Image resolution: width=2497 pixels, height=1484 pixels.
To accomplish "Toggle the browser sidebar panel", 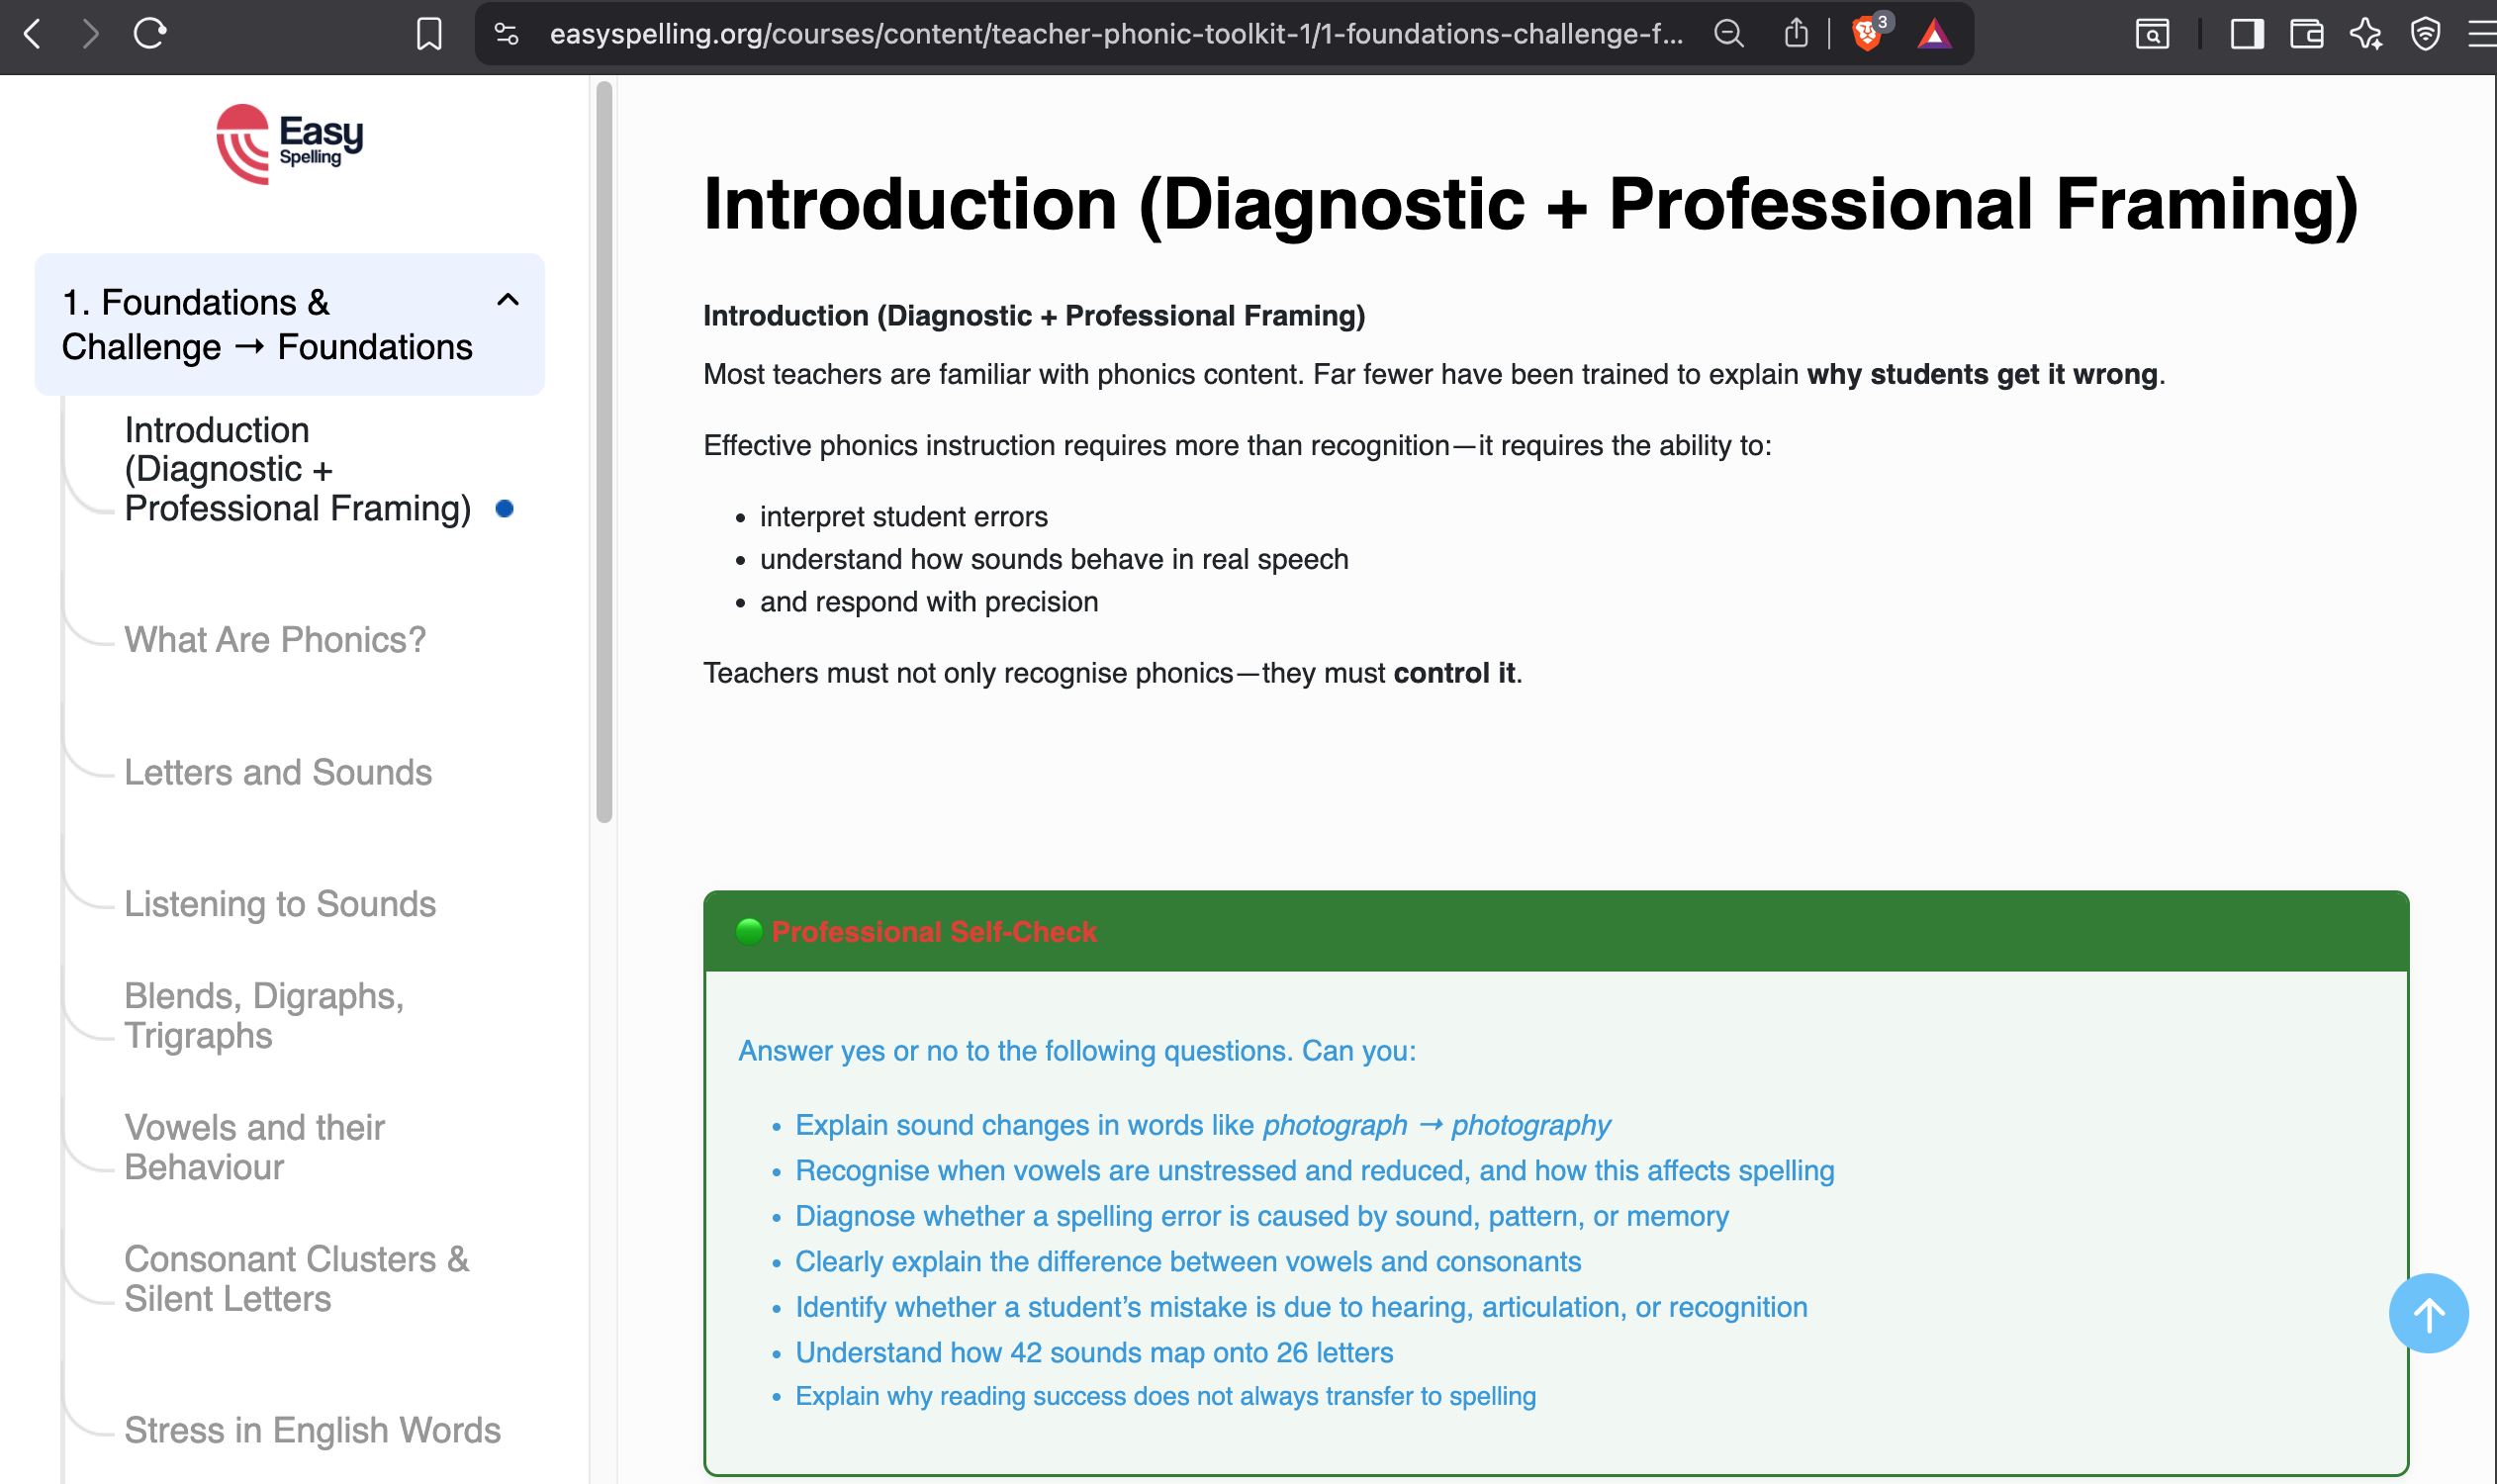I will click(x=2248, y=33).
